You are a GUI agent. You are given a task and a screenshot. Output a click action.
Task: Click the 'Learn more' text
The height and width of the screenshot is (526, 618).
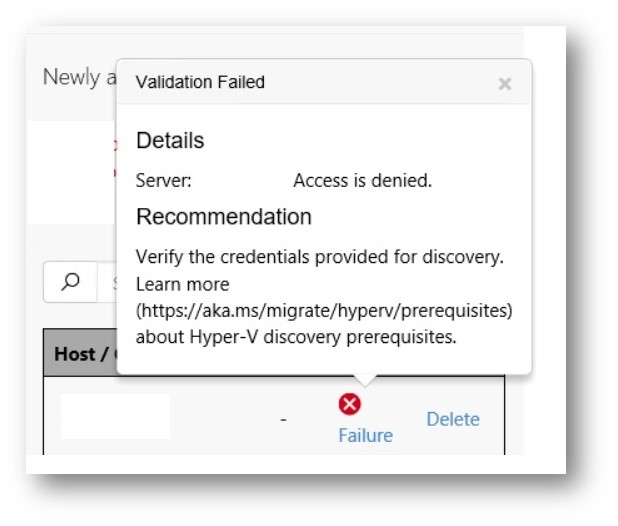(182, 284)
